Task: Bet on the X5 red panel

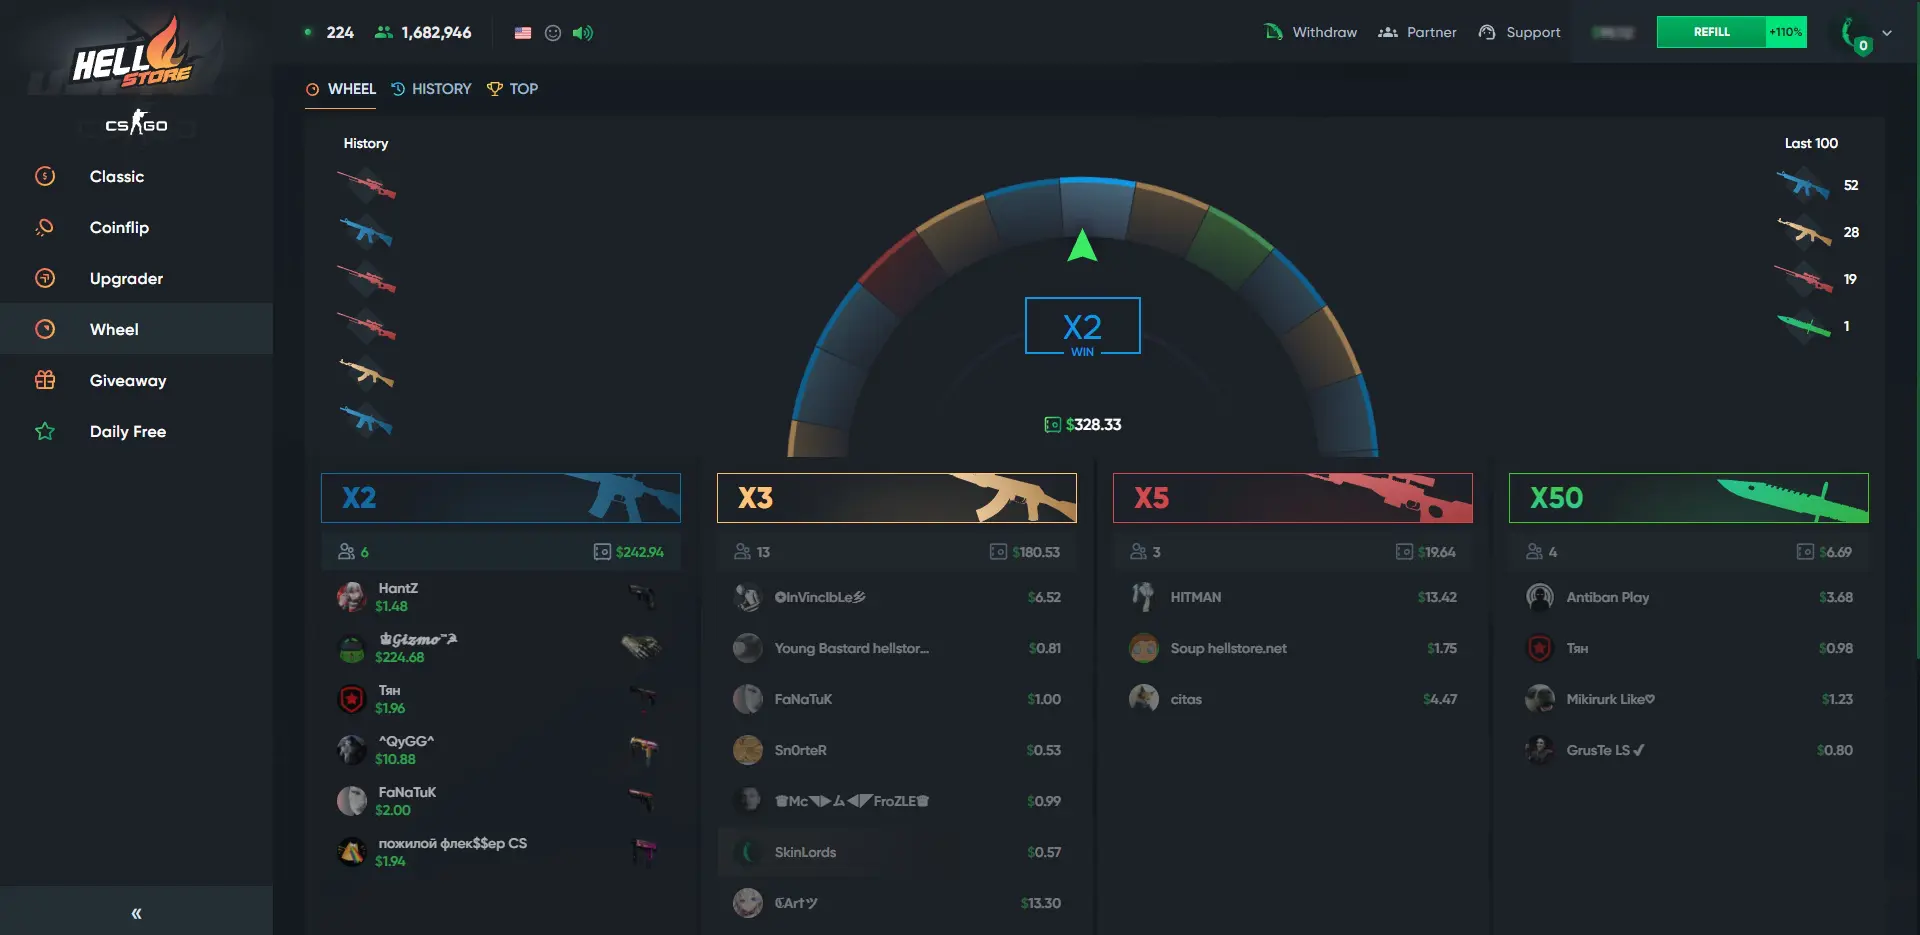Action: tap(1293, 498)
